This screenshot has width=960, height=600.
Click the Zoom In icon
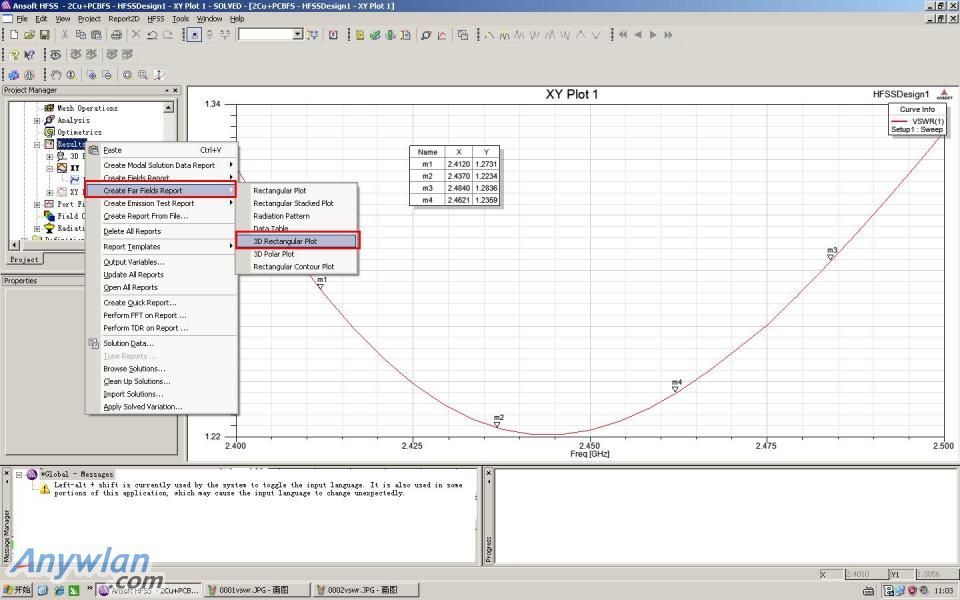tap(91, 75)
